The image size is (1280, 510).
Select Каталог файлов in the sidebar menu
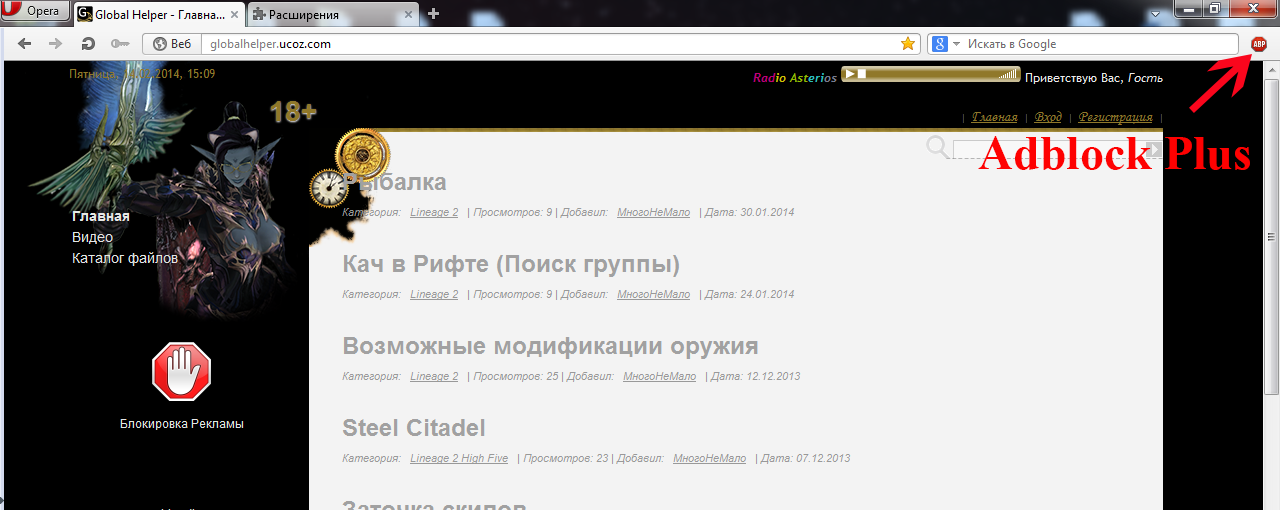click(125, 258)
